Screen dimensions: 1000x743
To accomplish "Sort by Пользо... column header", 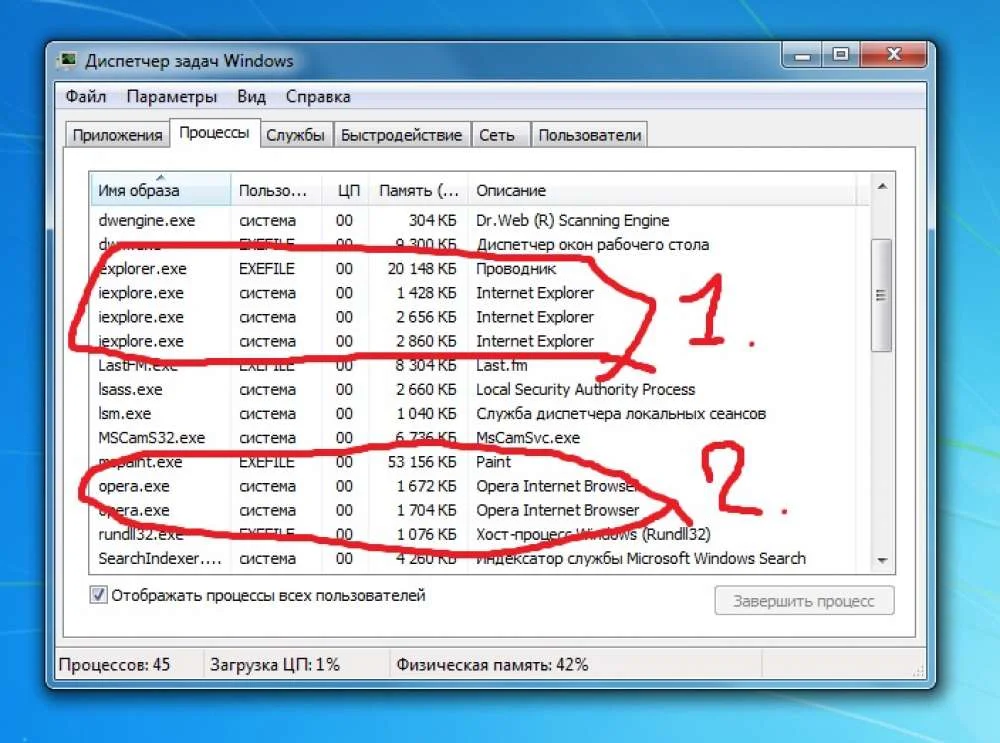I will pos(276,190).
